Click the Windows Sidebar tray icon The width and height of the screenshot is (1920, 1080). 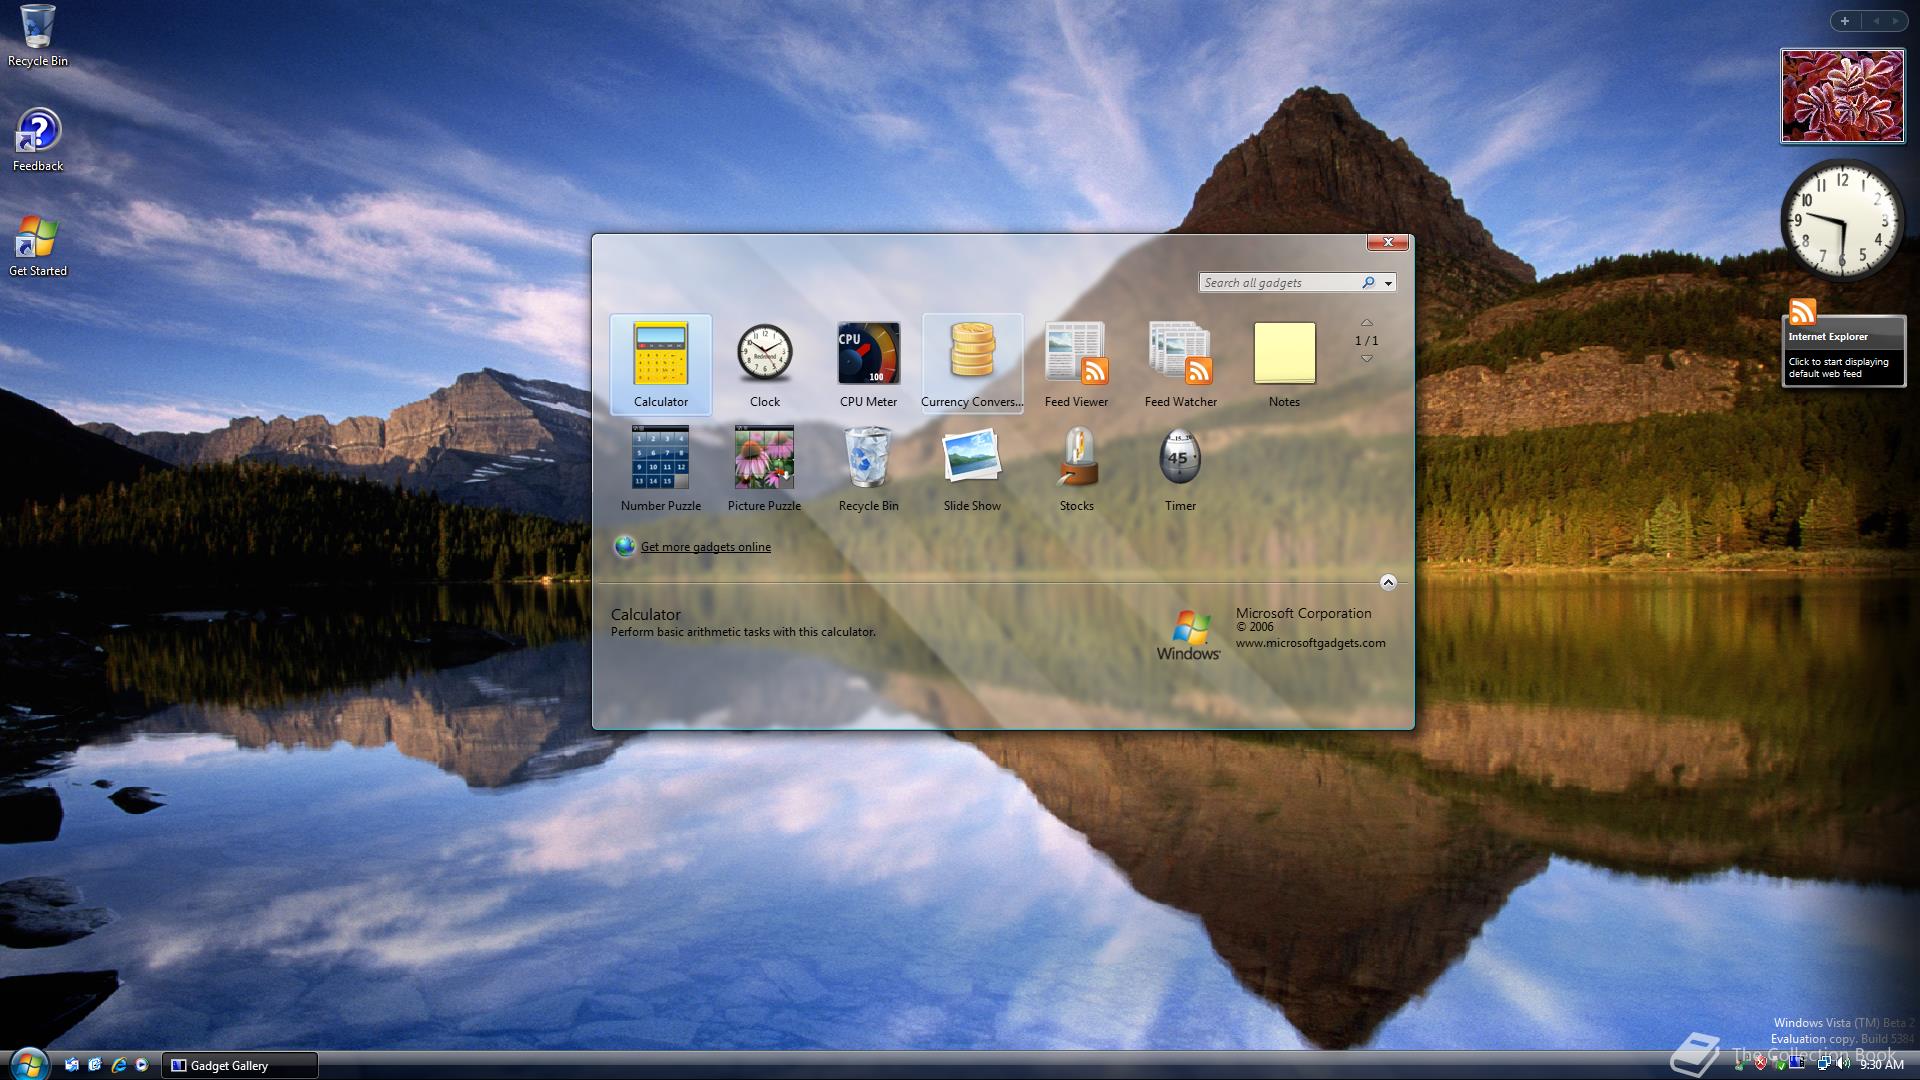1796,1063
